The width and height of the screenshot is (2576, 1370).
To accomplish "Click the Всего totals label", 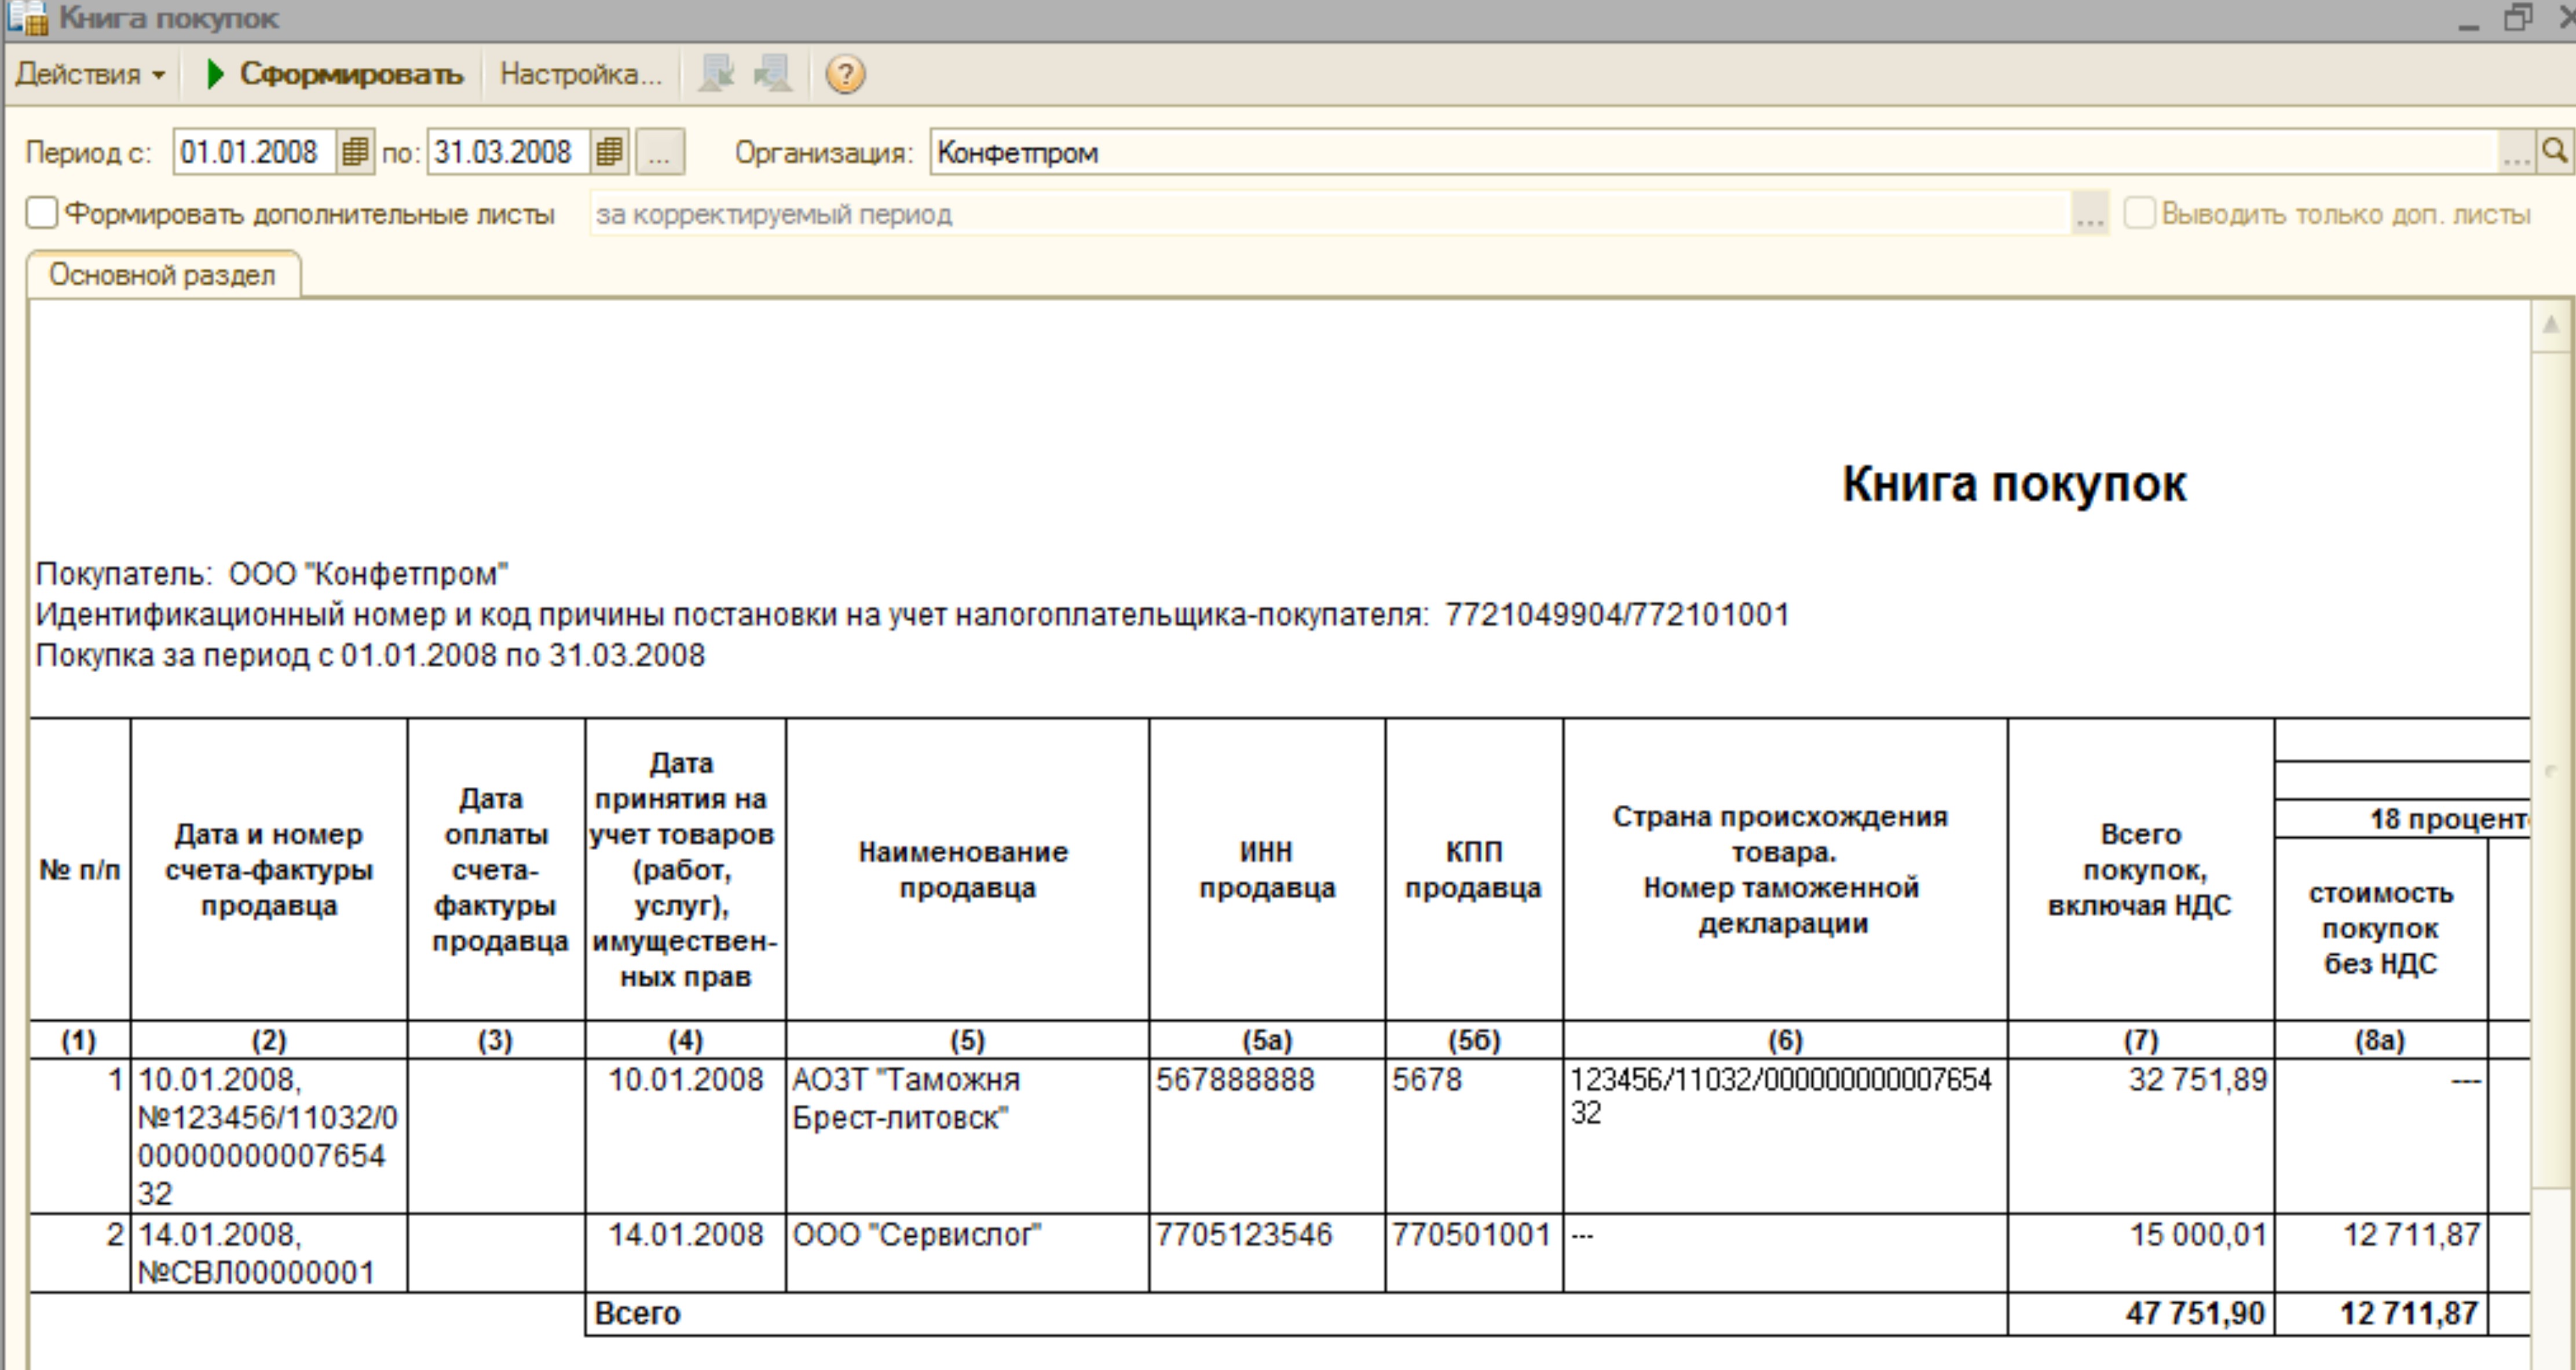I will (x=637, y=1313).
